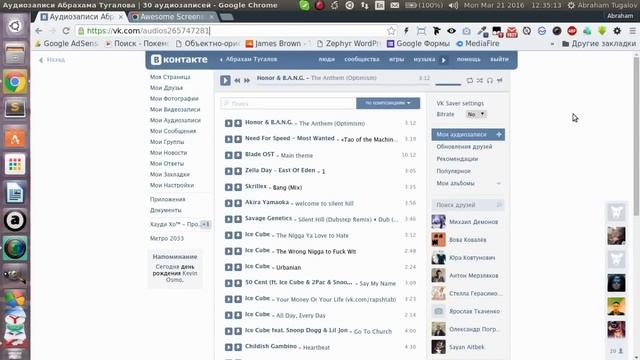Click the Метро 2033 link in sidebar
The image size is (640, 360).
coord(167,238)
